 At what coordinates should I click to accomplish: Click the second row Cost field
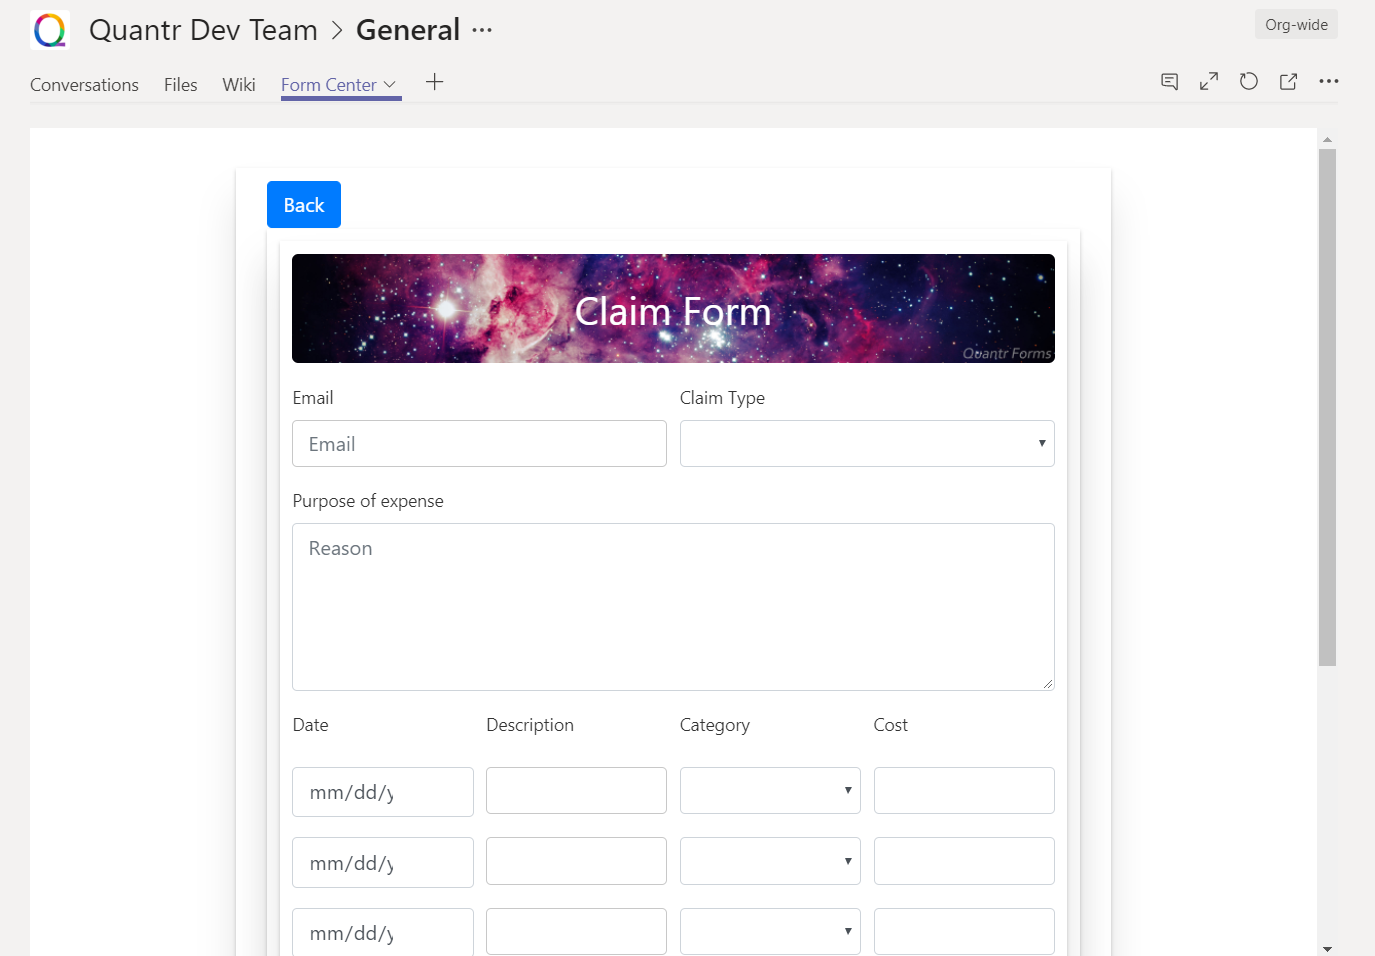(x=964, y=861)
